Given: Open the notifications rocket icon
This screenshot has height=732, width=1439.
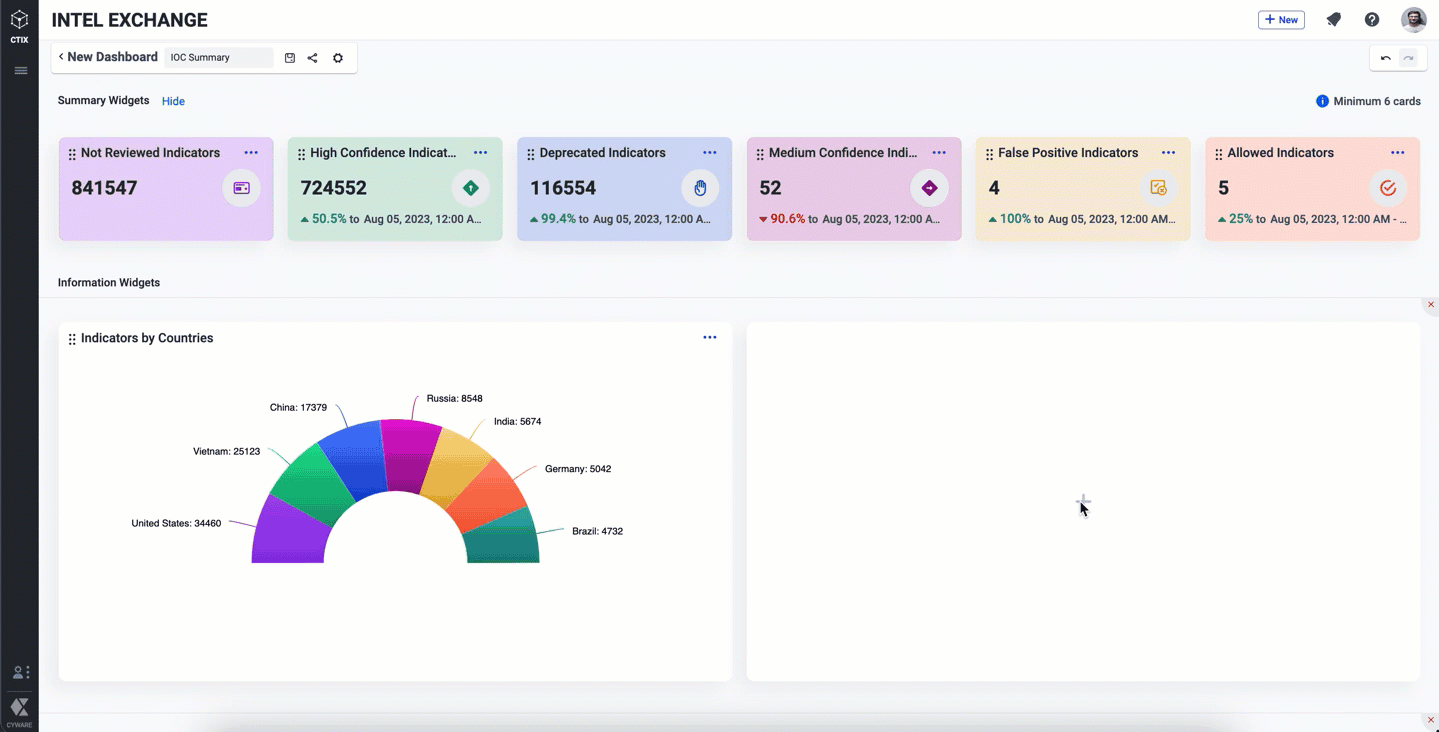Looking at the screenshot, I should [x=1333, y=20].
